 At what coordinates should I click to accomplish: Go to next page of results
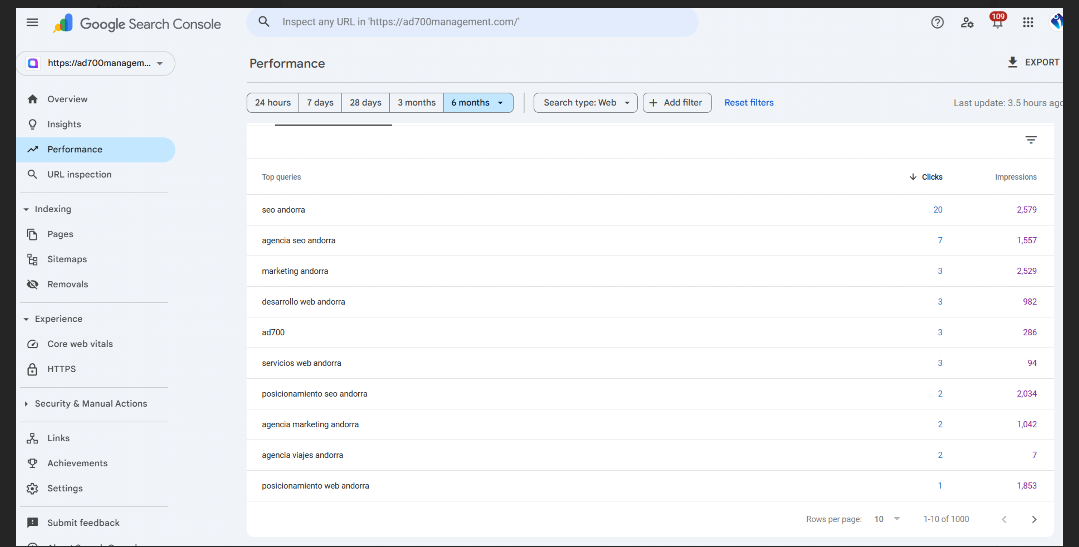tap(1034, 519)
